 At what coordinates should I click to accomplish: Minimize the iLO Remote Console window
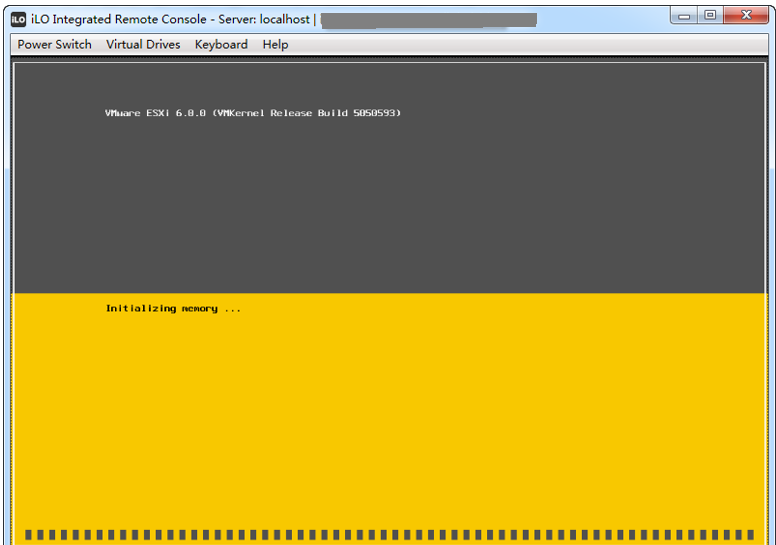(684, 15)
